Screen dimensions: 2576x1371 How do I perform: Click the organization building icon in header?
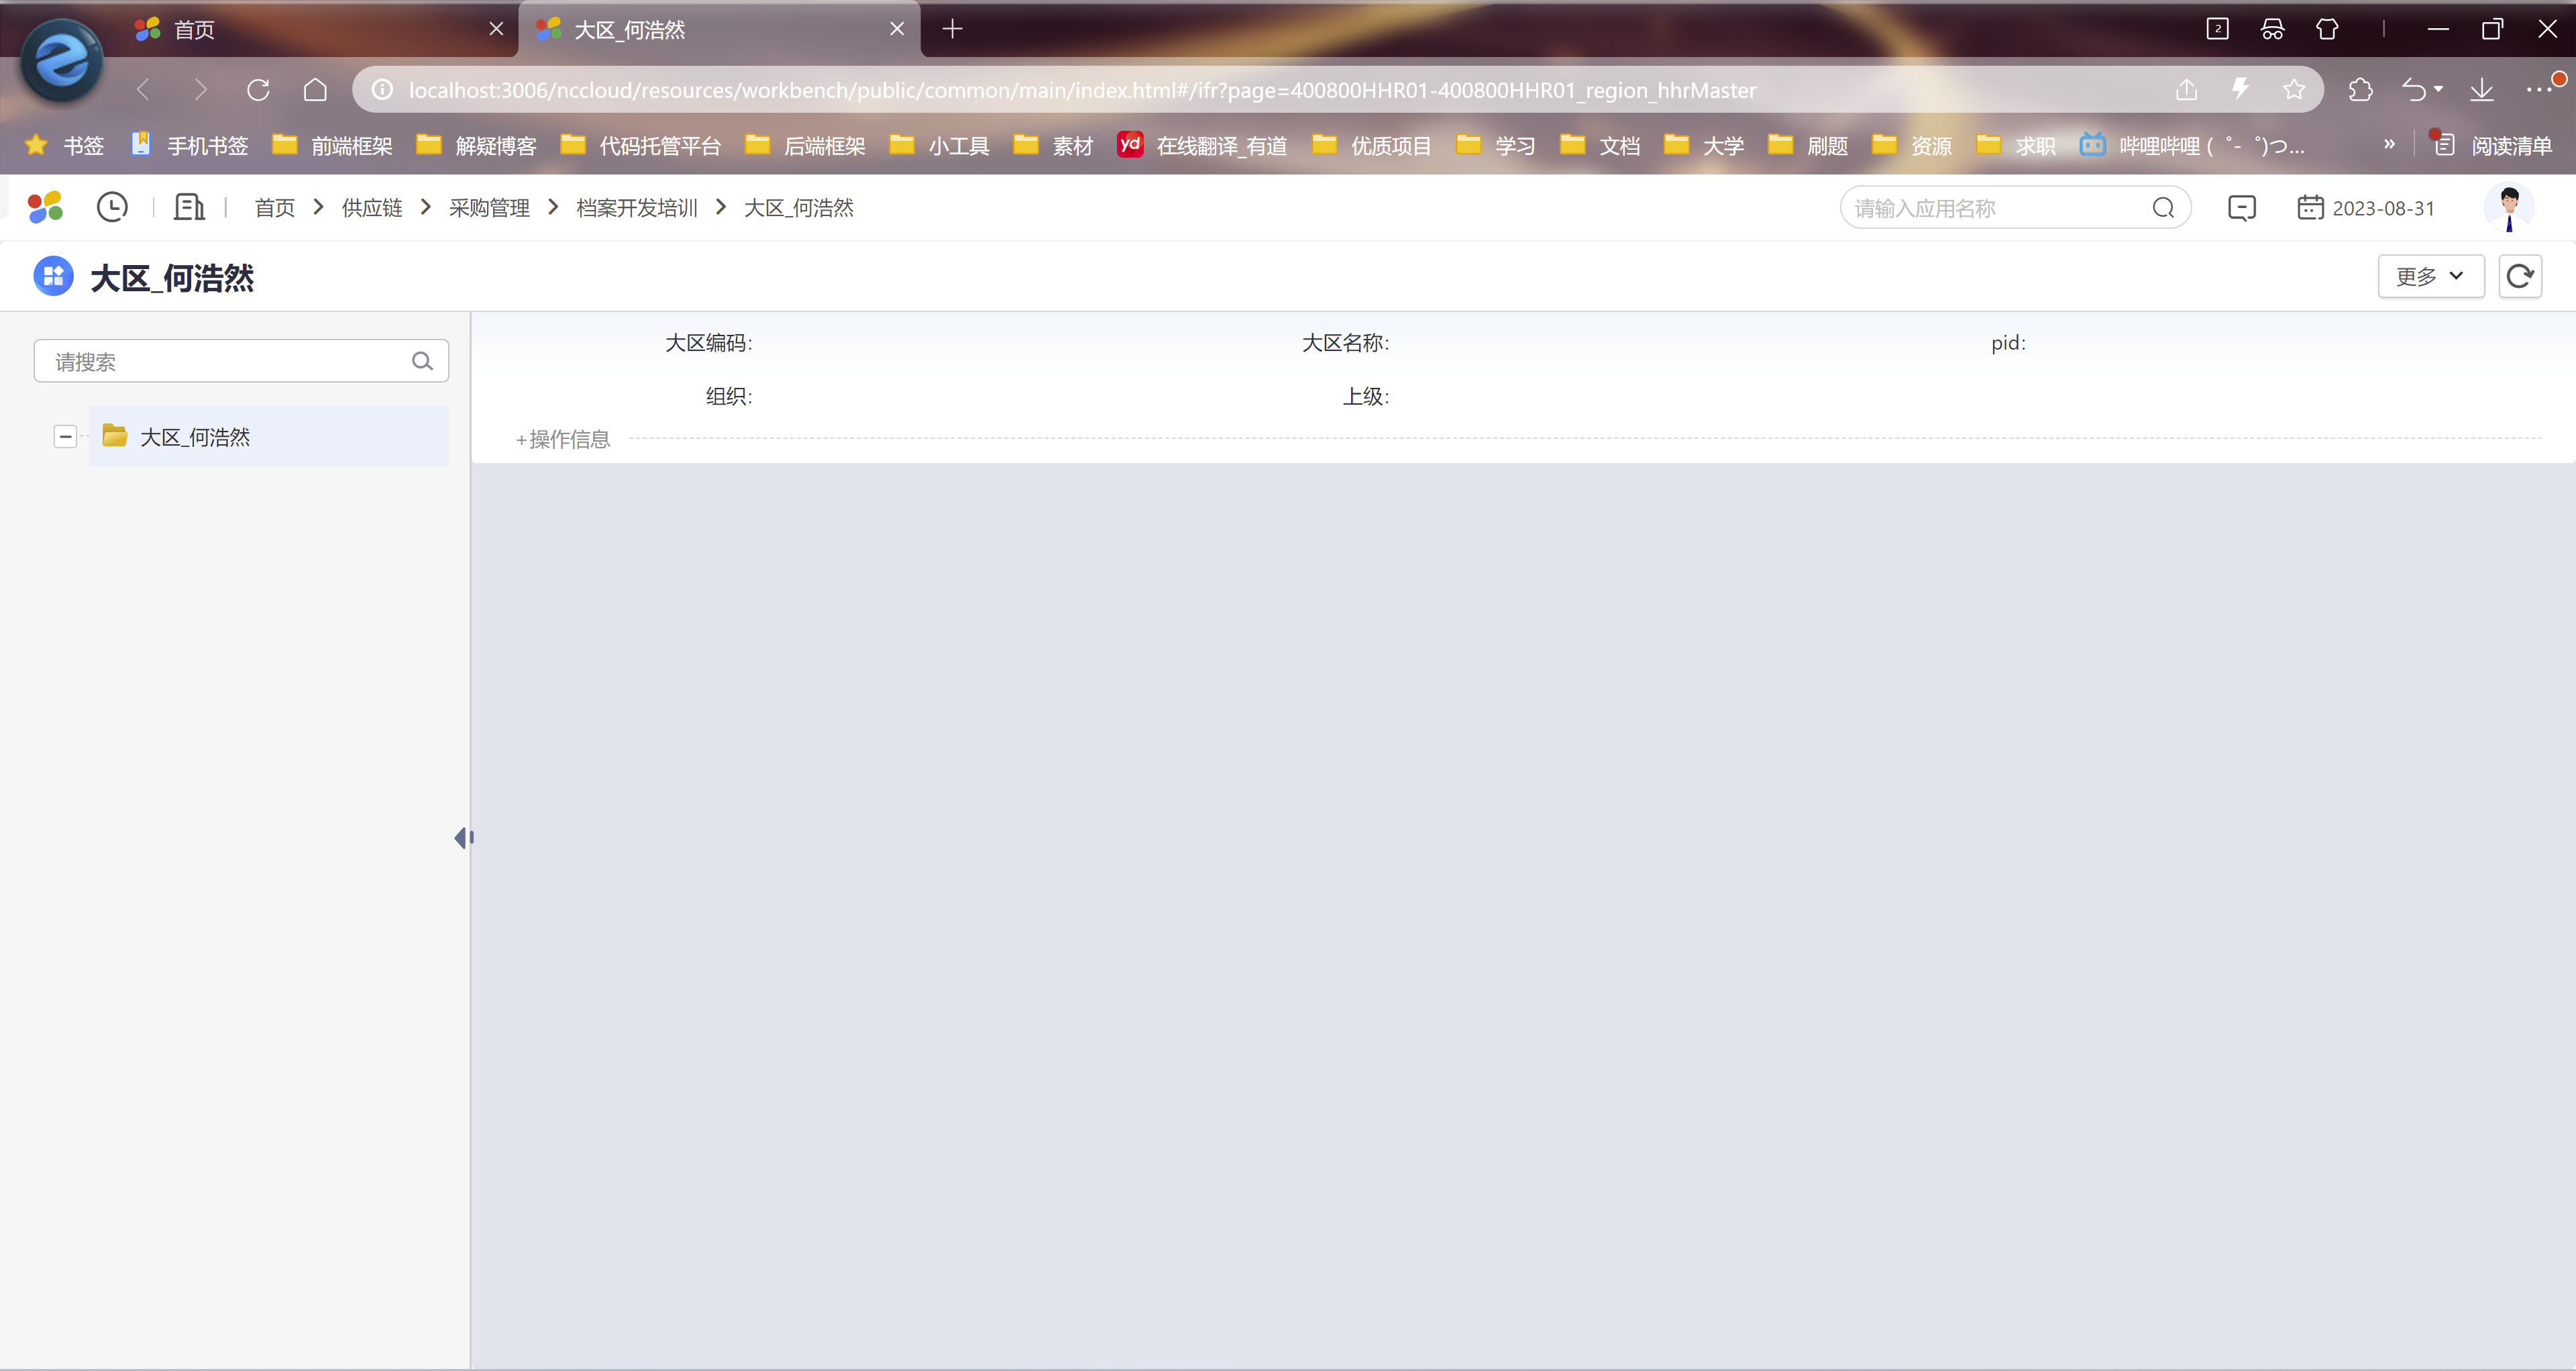(x=189, y=207)
